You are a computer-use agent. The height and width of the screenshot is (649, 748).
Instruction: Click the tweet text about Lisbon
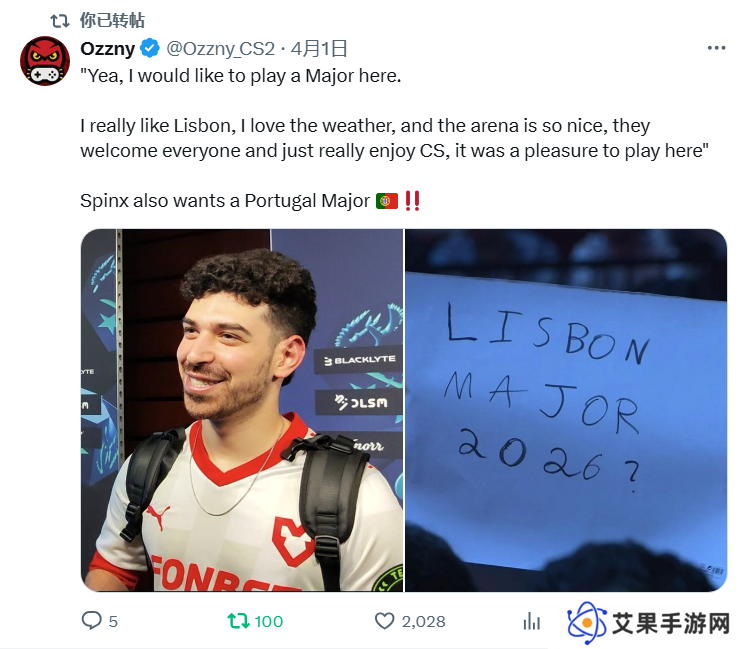(395, 138)
